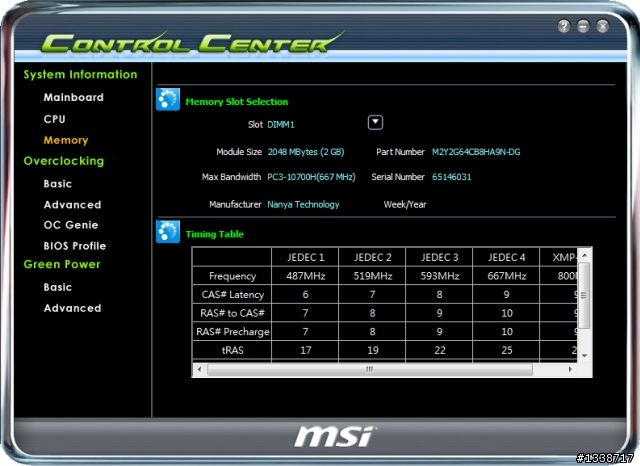Click the System Information heading
640x466 pixels.
tap(80, 74)
